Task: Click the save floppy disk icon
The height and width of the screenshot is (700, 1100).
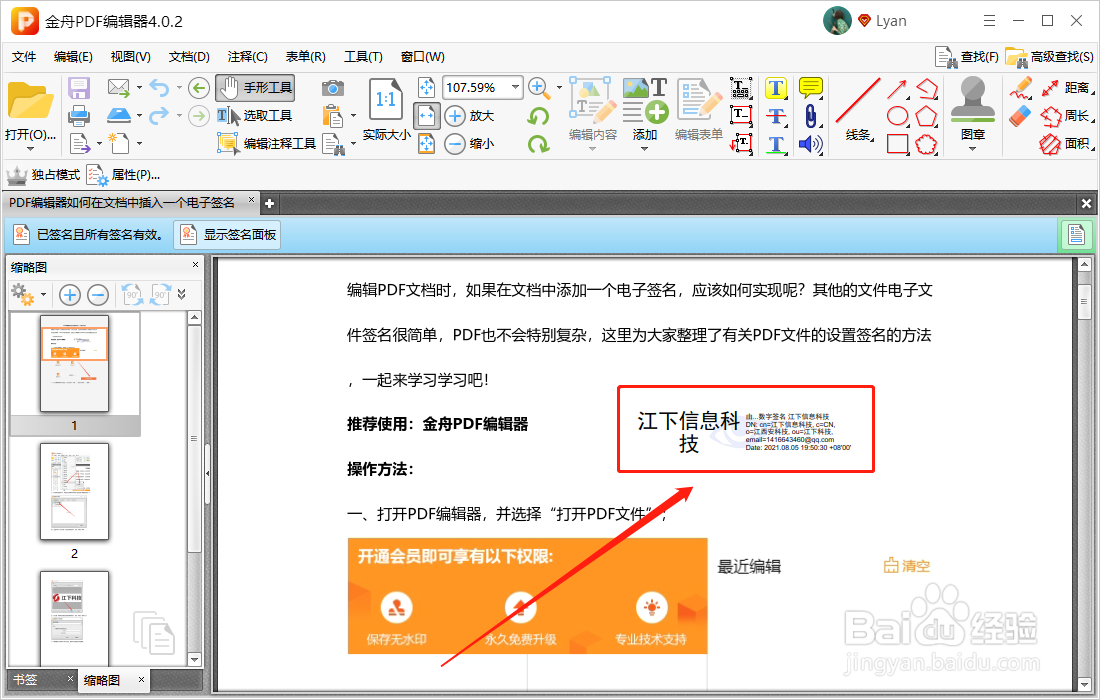Action: coord(79,88)
